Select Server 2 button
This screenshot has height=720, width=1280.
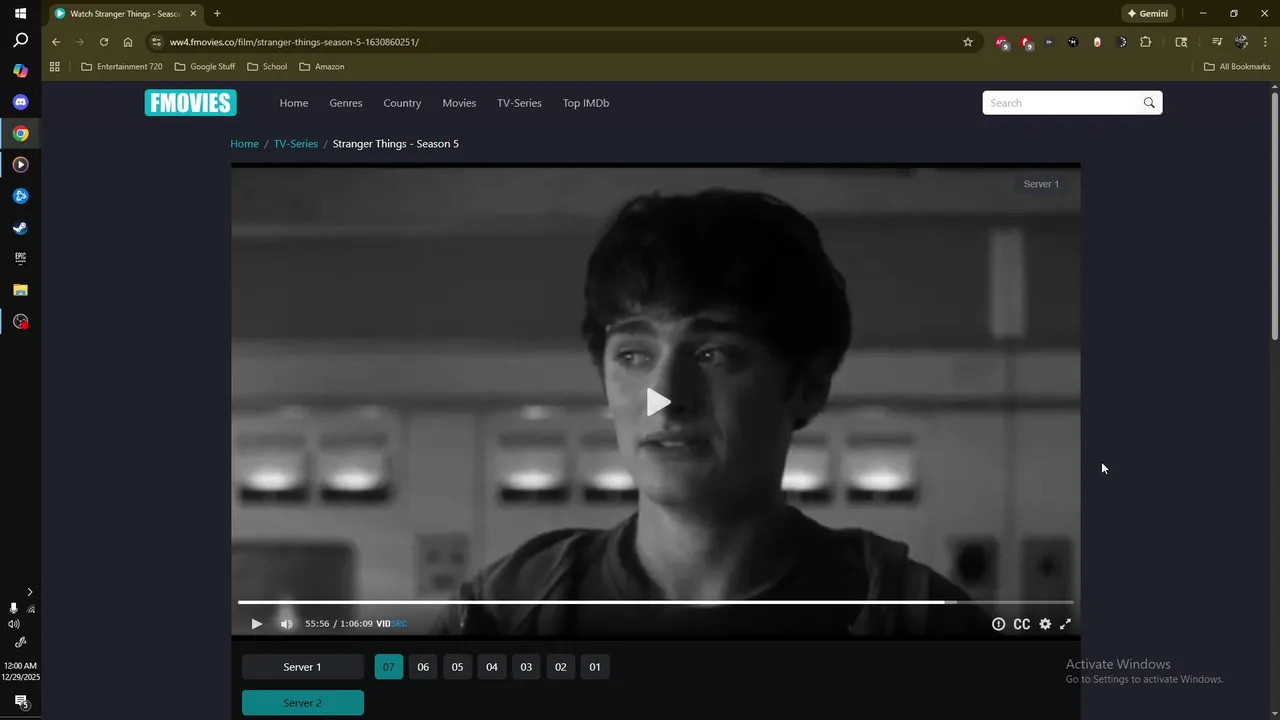pos(303,703)
